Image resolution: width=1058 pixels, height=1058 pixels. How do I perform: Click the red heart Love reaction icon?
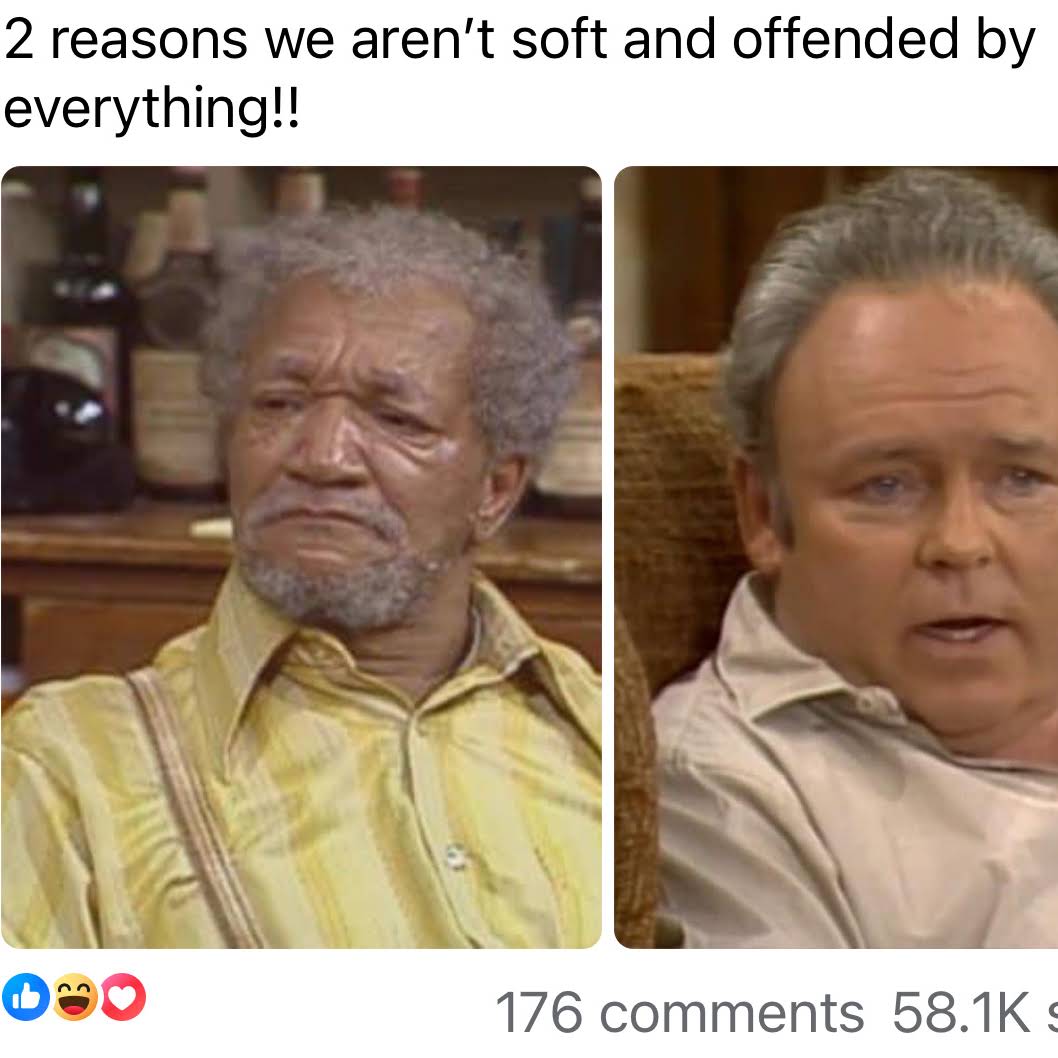[123, 997]
